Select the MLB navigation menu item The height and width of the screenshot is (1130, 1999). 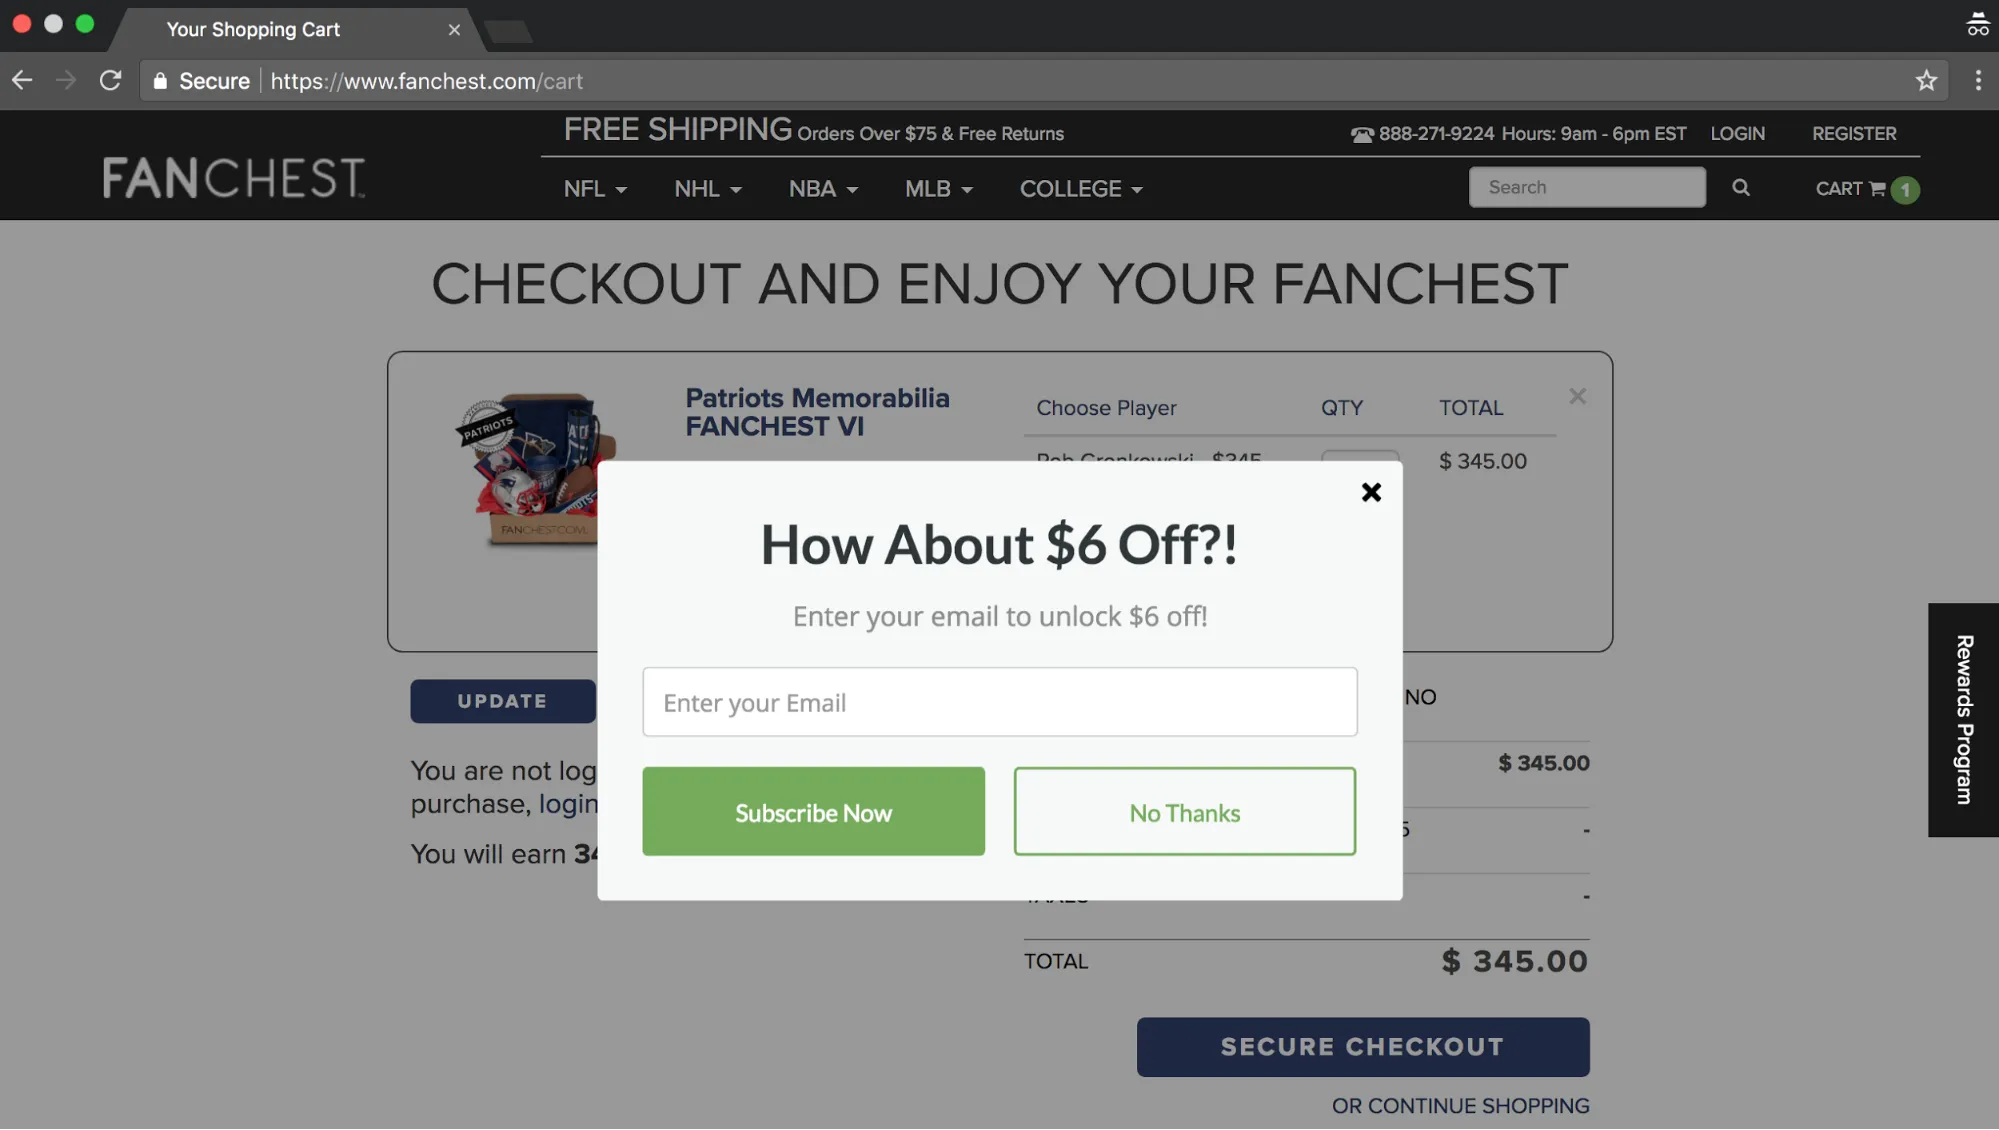[x=936, y=187]
